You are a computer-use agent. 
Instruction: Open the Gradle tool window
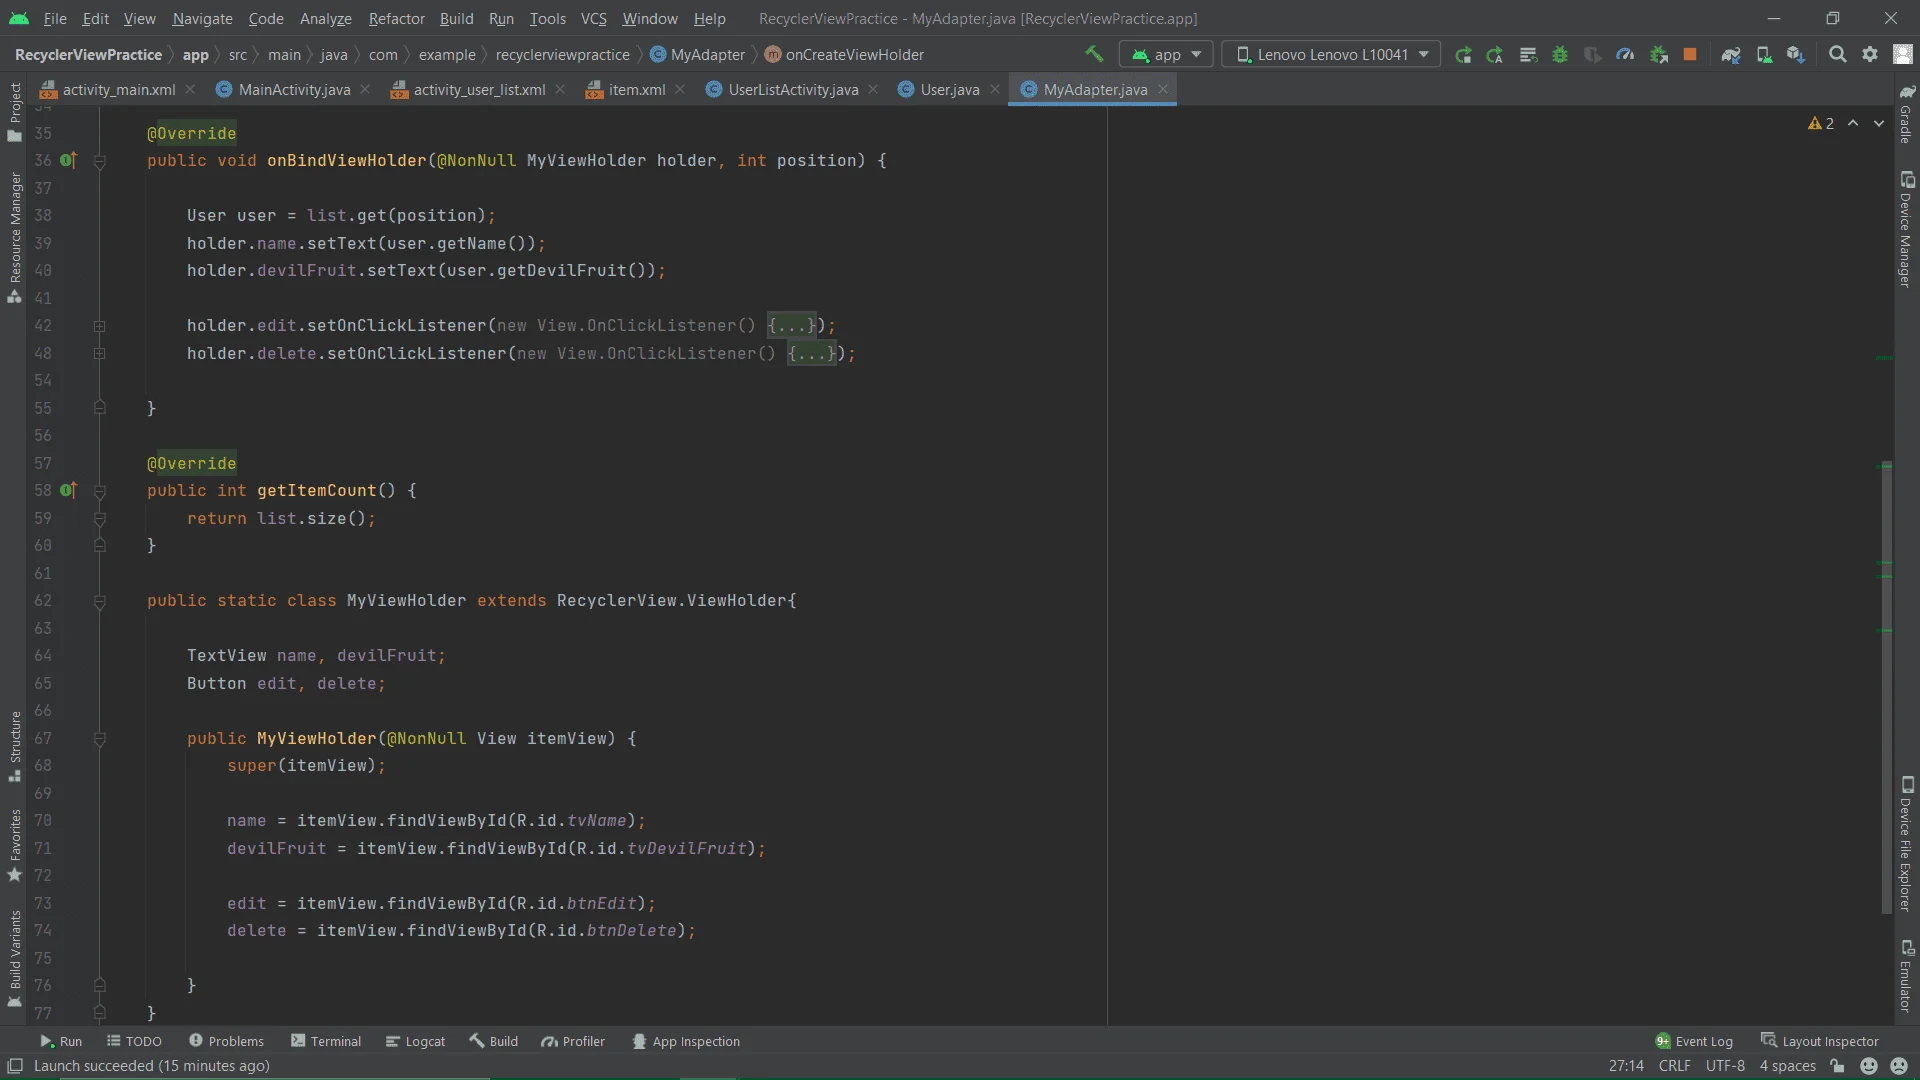(1906, 114)
